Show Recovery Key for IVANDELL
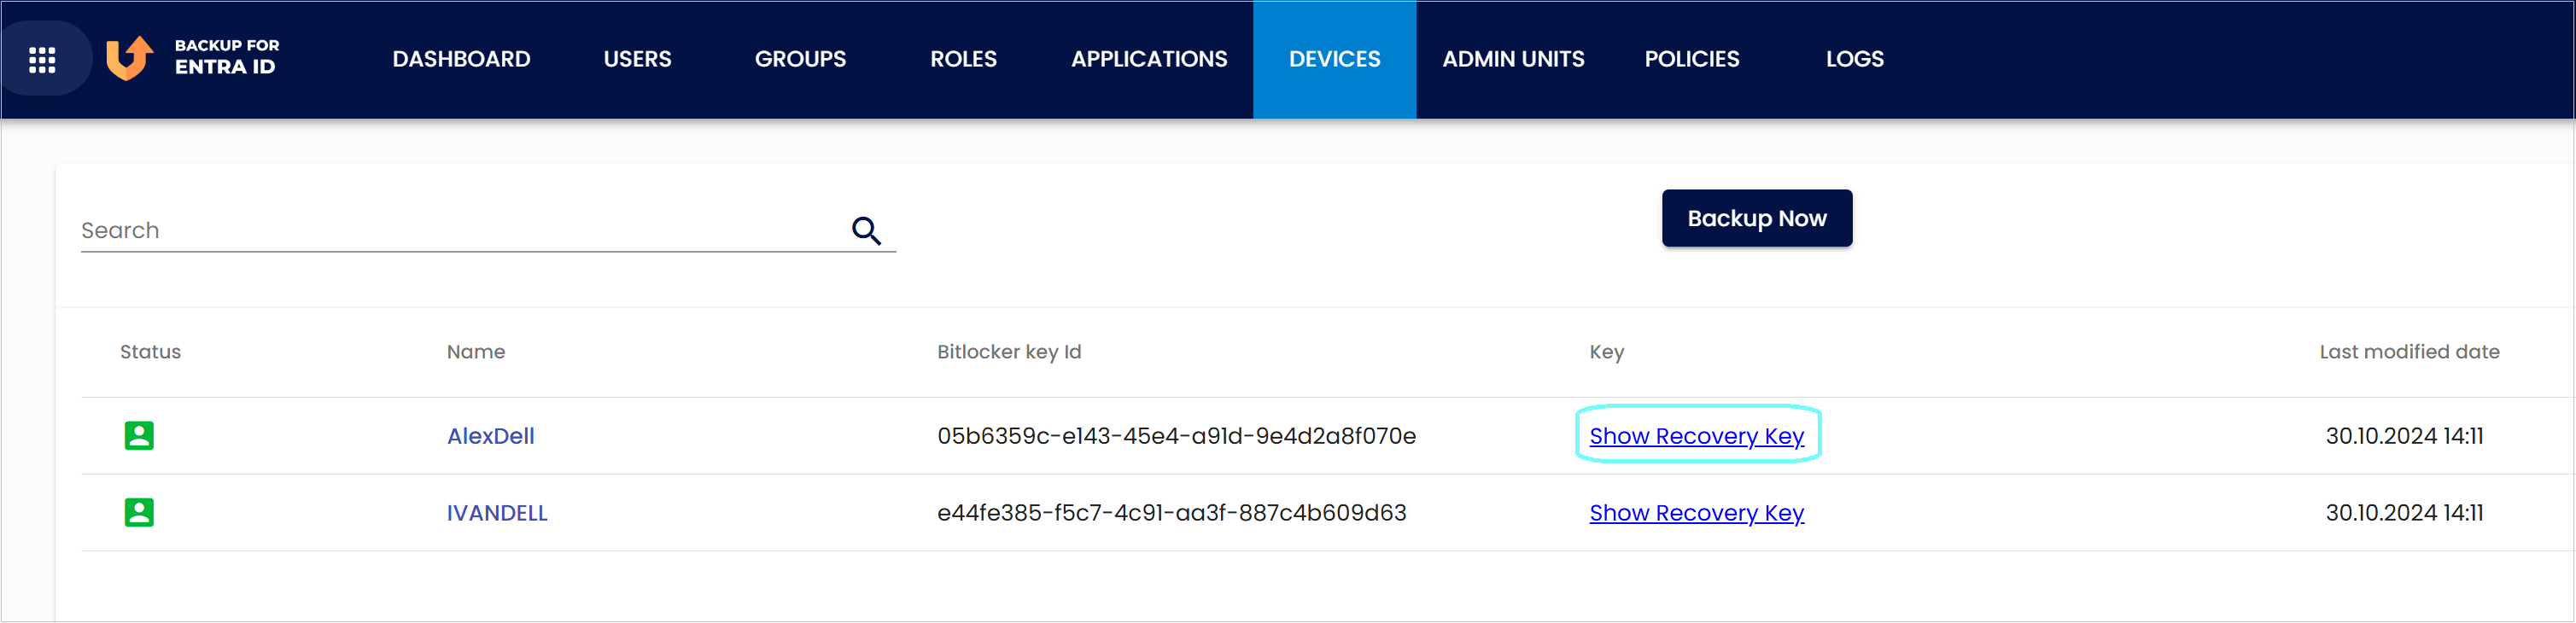 (1696, 513)
